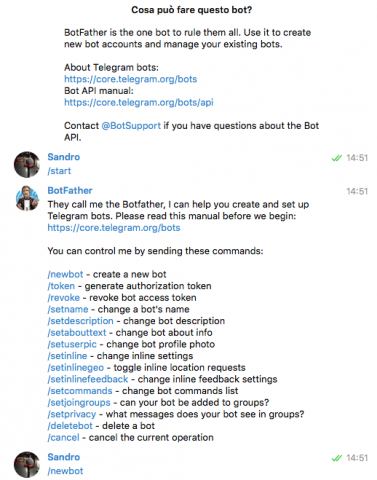Click Sandro's avatar beside the /start message
The height and width of the screenshot is (480, 377).
27,164
